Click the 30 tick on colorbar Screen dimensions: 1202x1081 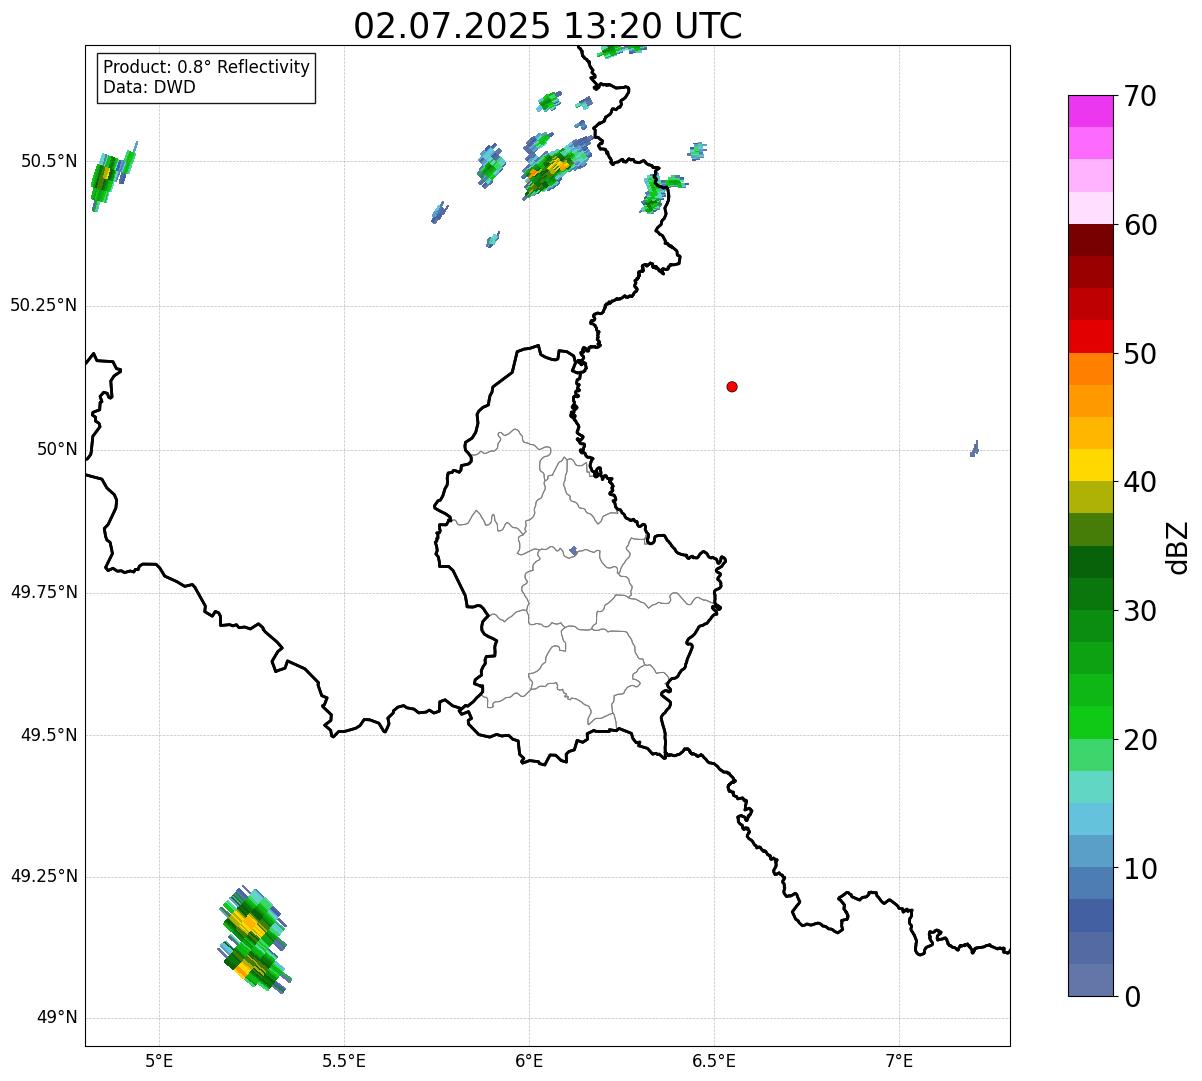pos(1140,611)
